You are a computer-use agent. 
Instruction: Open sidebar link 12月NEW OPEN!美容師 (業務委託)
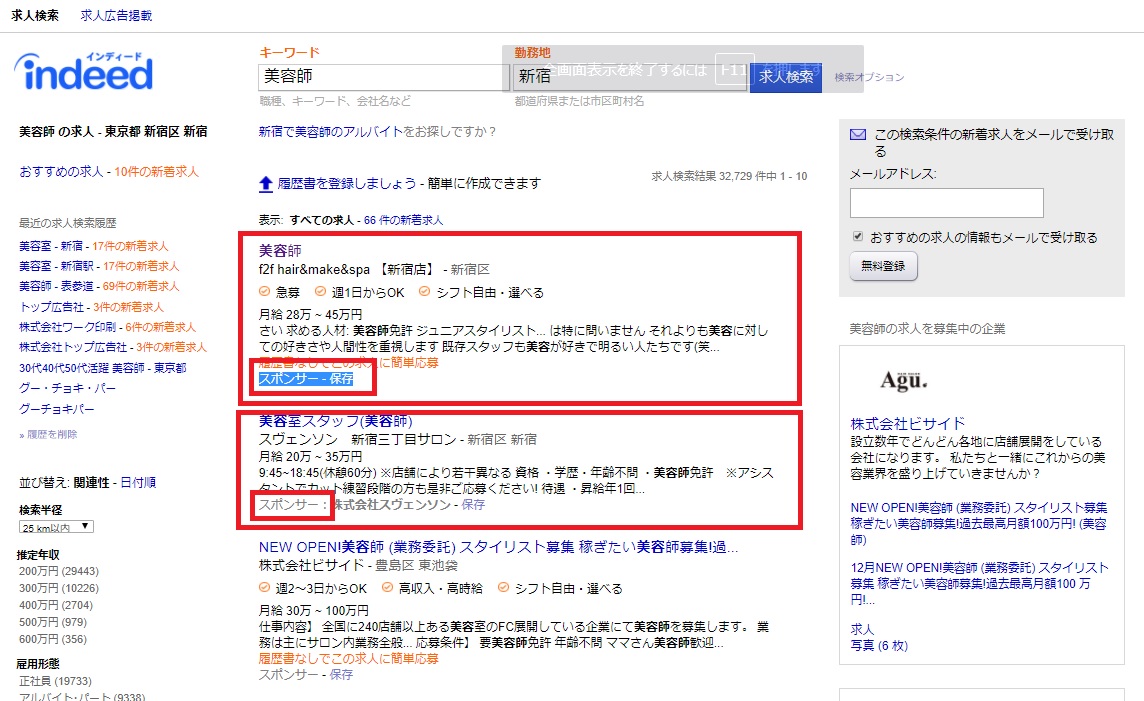[x=979, y=584]
